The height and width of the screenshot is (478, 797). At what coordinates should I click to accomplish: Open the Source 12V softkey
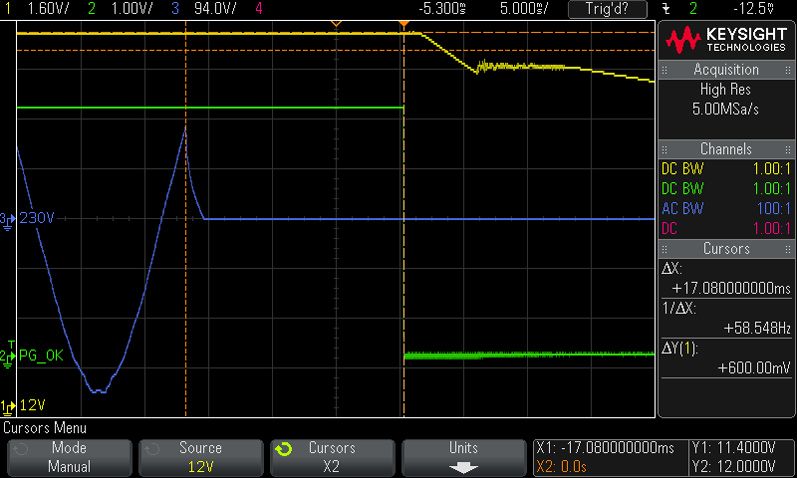coord(200,457)
